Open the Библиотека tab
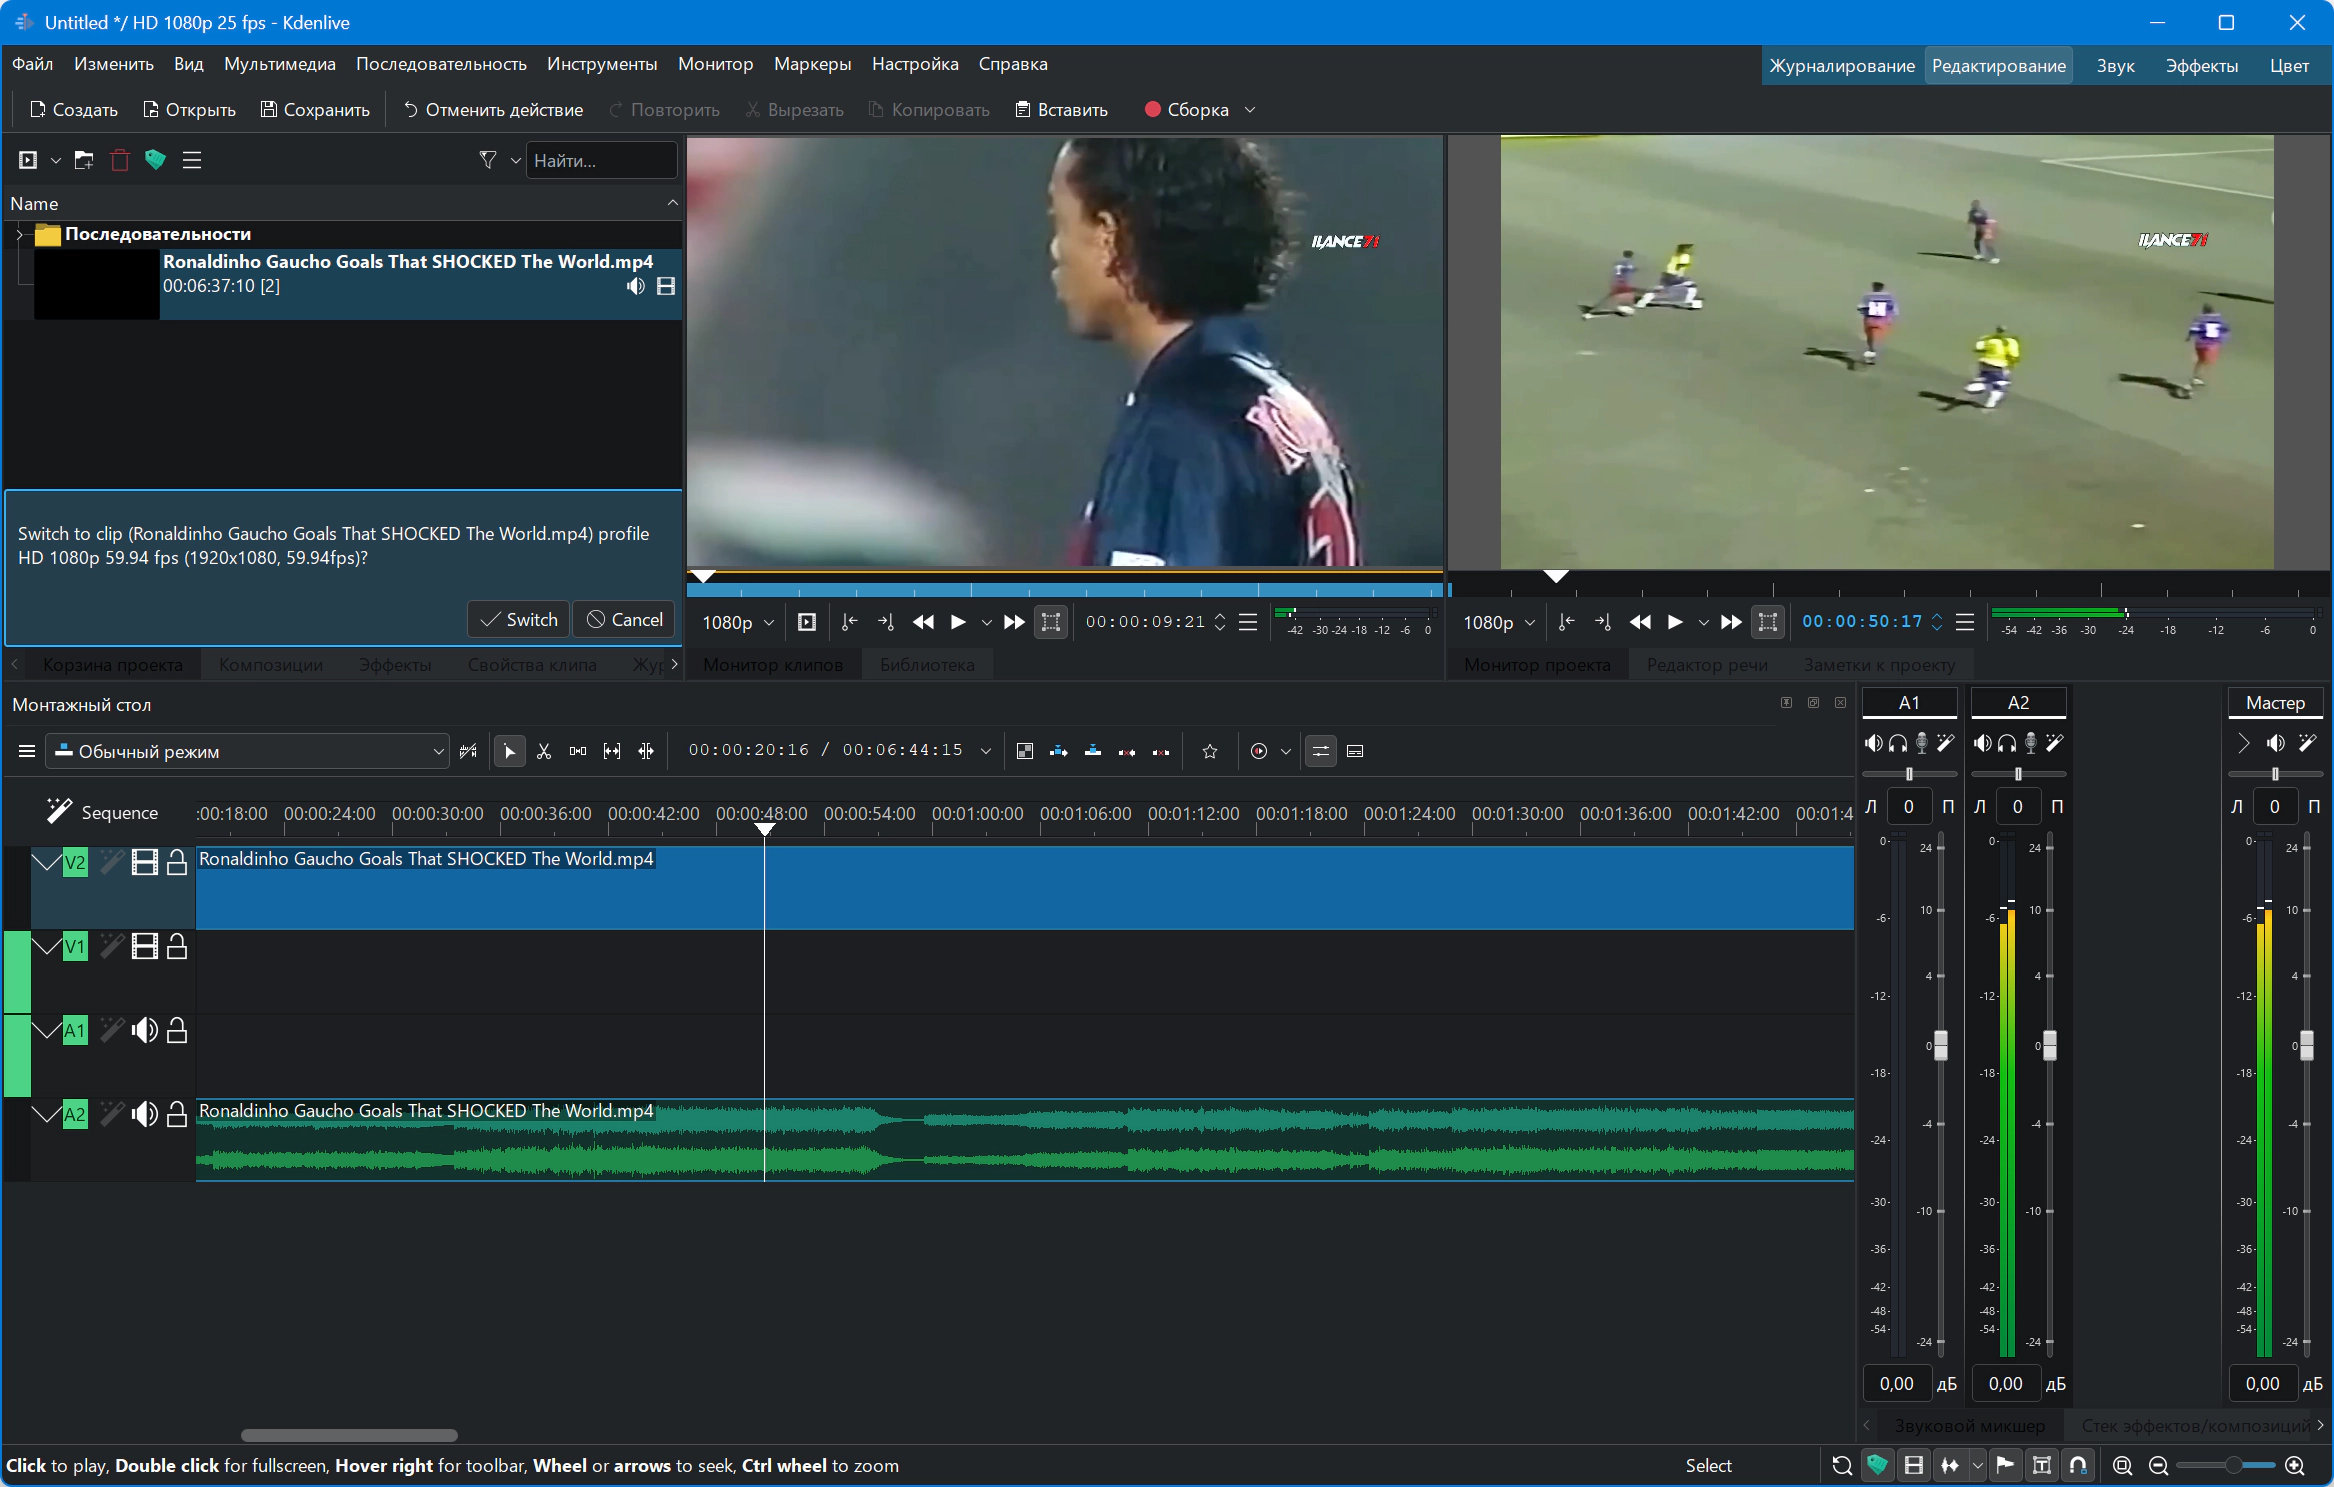Viewport: 2334px width, 1487px height. tap(927, 665)
